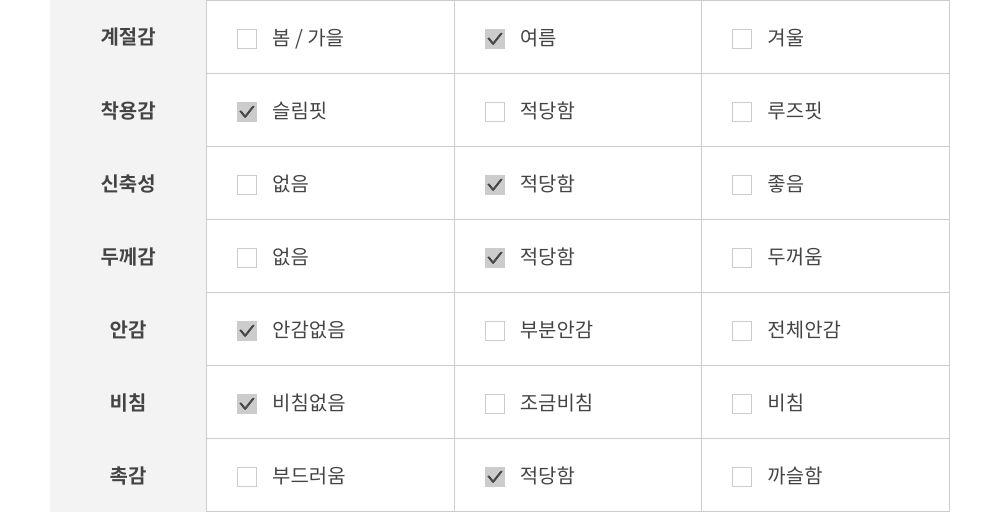Check the 부분안감 lining checkbox

click(495, 331)
